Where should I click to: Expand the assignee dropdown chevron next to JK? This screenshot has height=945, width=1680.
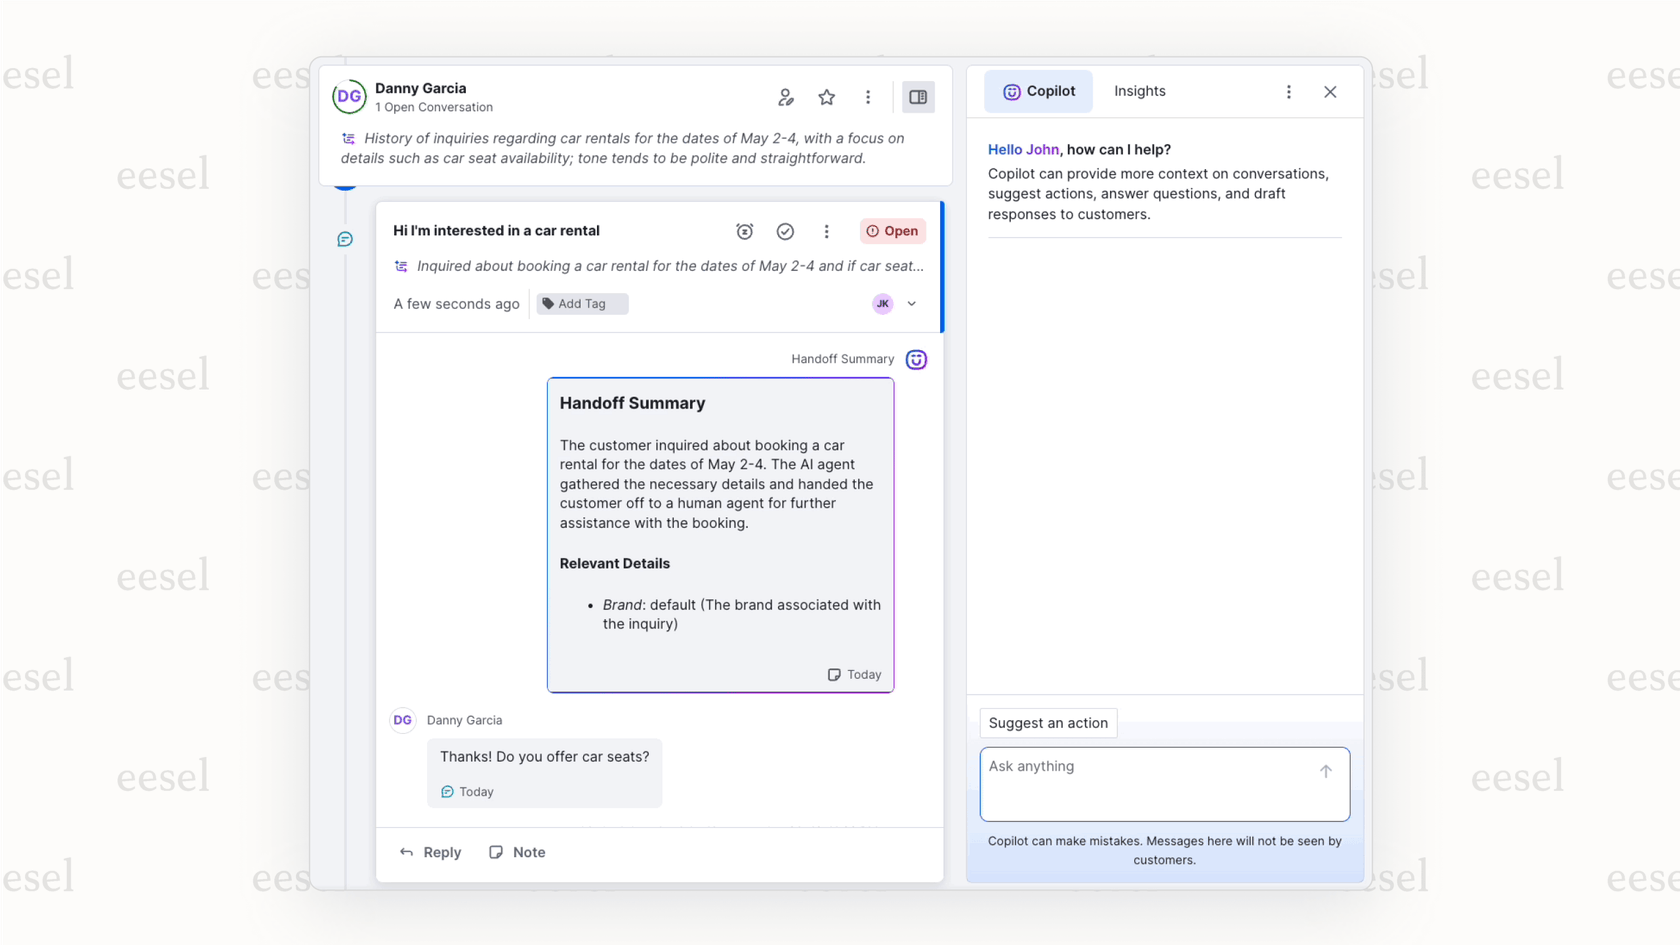click(911, 303)
